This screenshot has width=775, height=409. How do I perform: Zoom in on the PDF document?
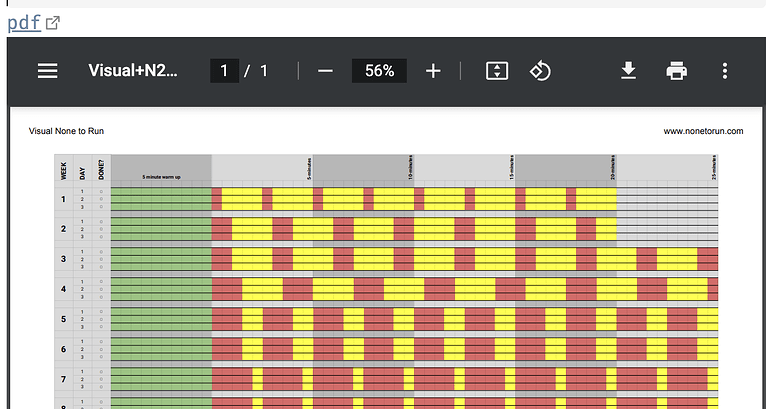click(x=433, y=71)
